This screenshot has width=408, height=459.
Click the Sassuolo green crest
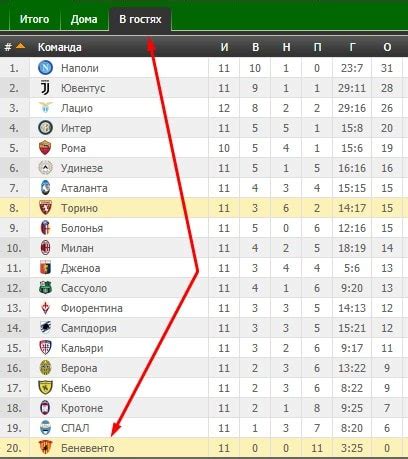point(45,288)
